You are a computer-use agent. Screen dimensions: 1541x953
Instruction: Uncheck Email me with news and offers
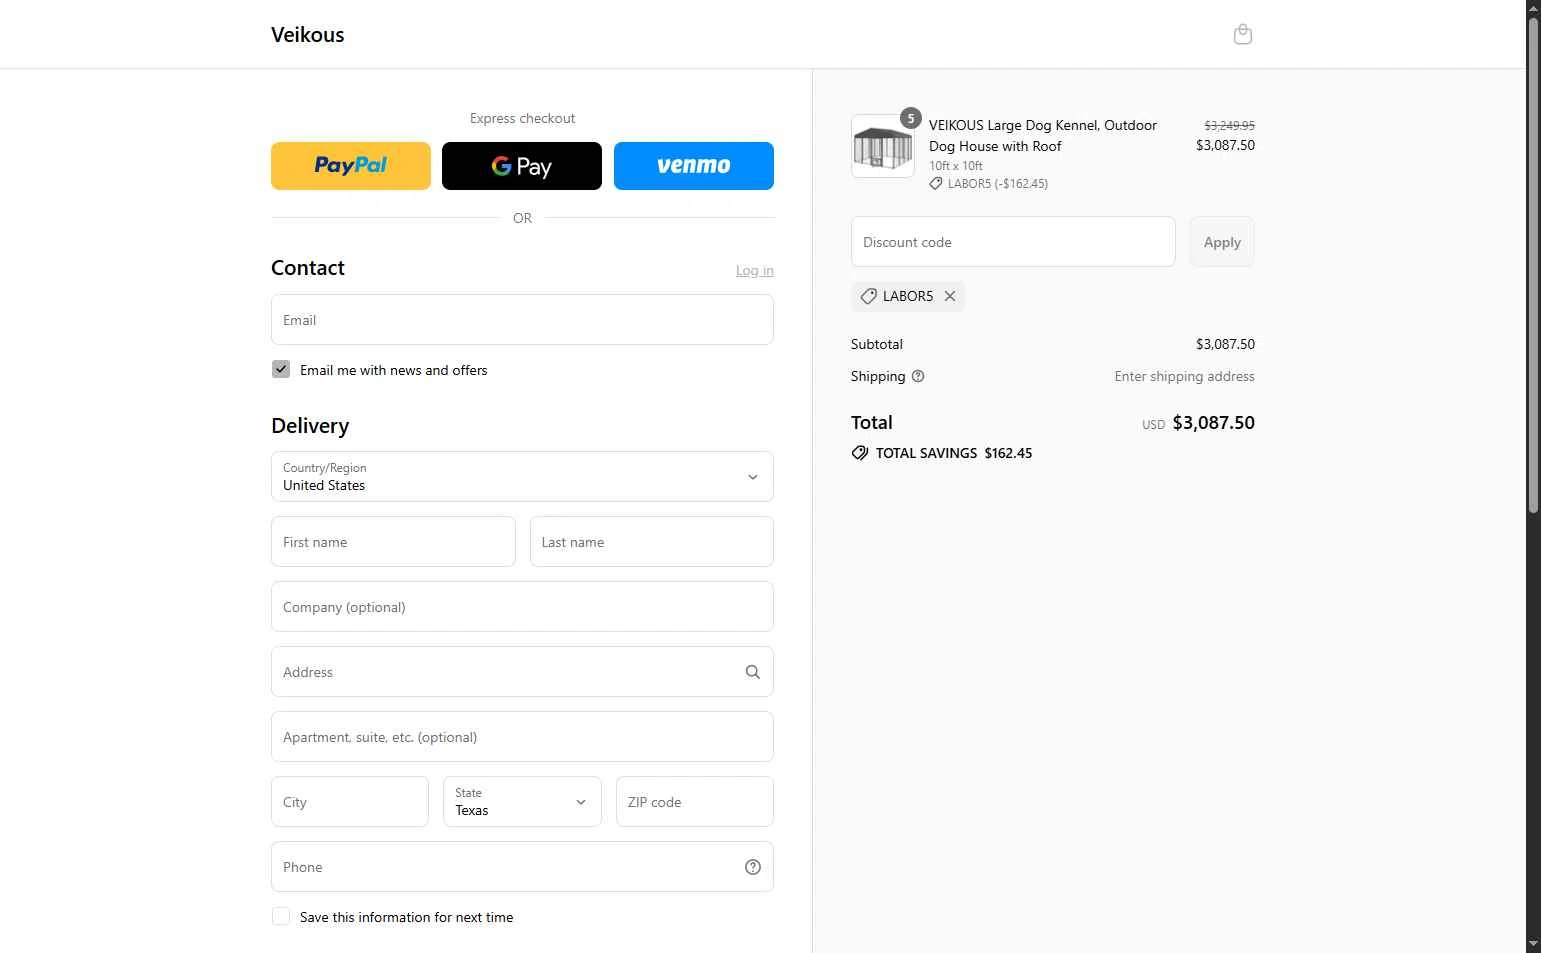pyautogui.click(x=281, y=369)
